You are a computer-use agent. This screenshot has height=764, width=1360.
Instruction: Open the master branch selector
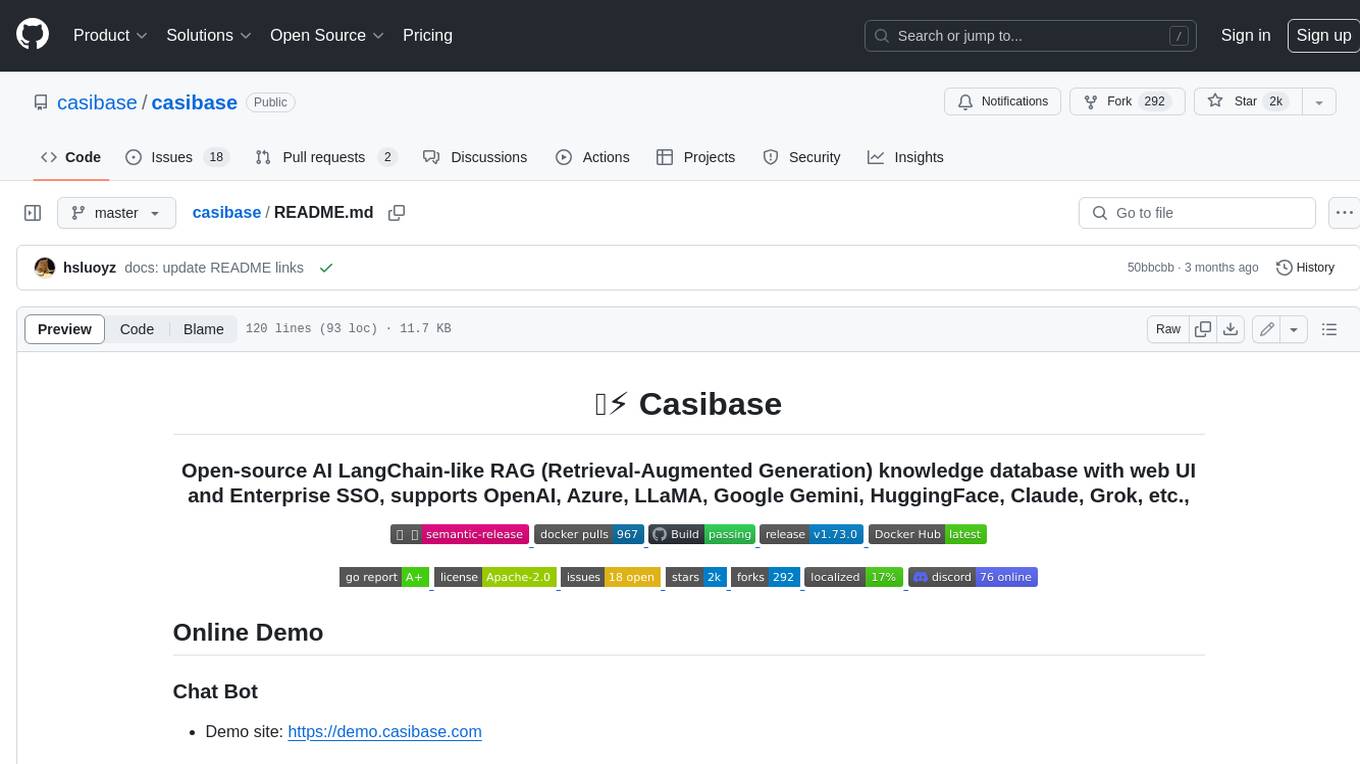(x=116, y=213)
